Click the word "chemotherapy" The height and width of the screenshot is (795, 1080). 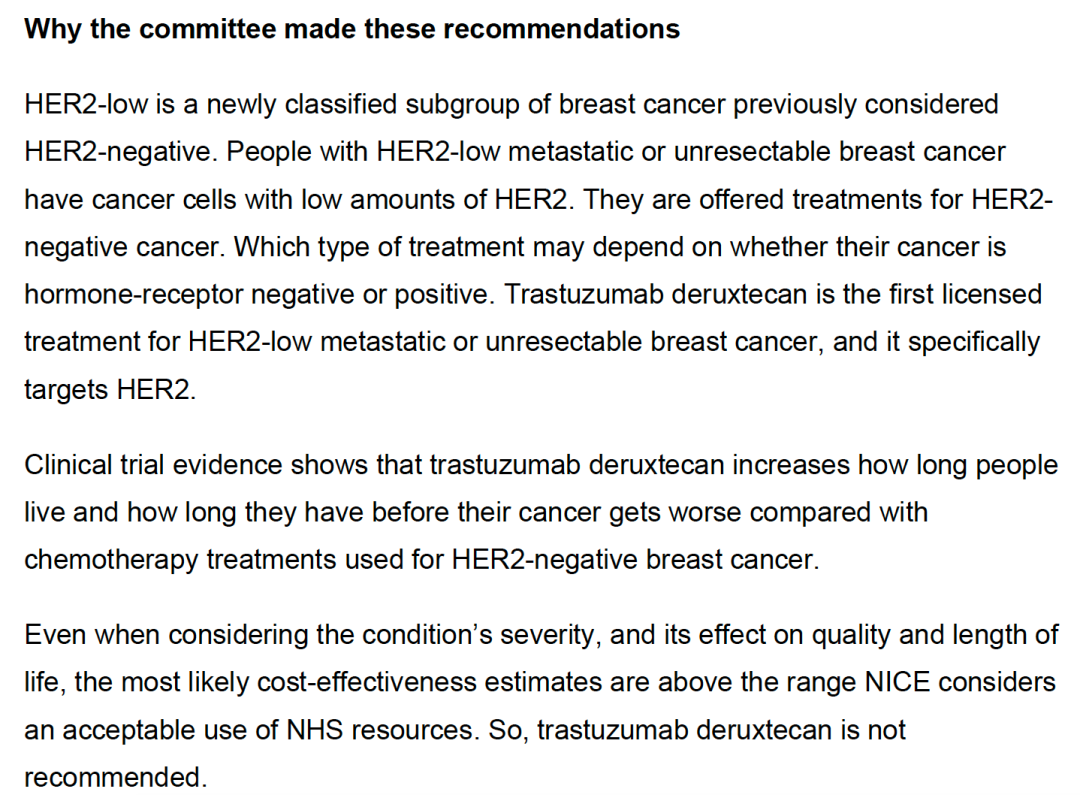[111, 560]
